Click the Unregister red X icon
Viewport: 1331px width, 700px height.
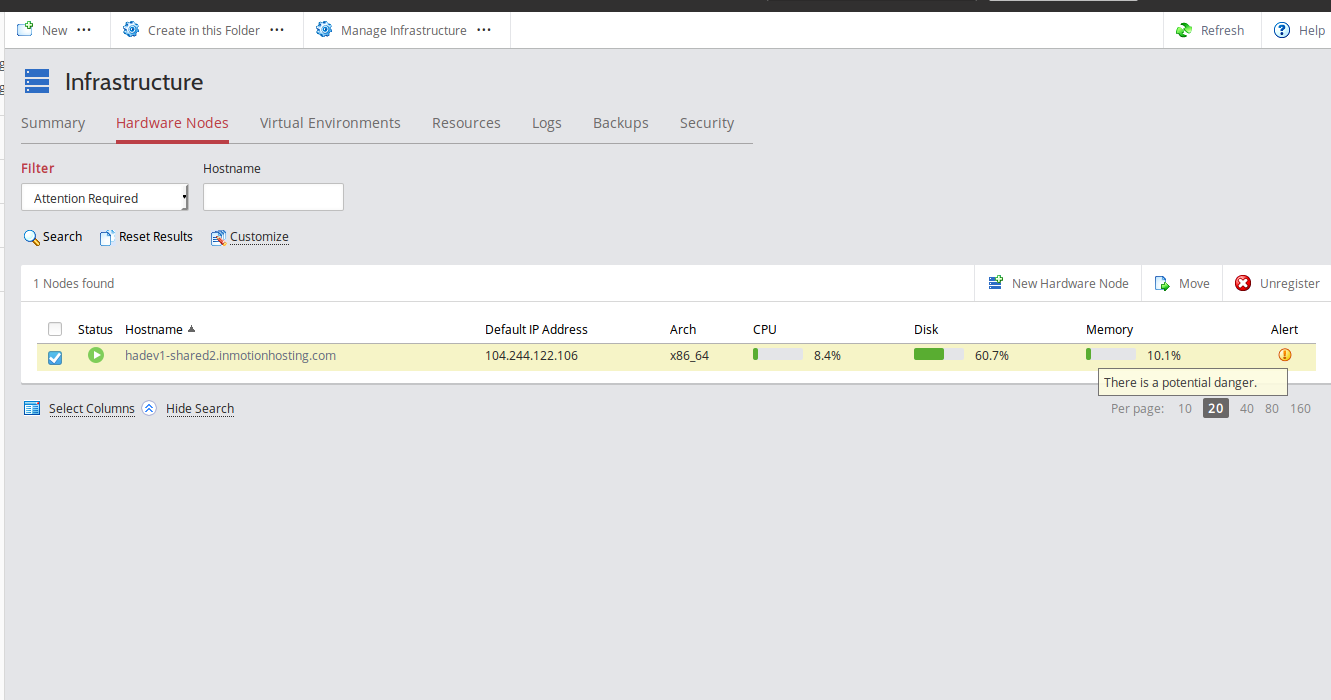(1243, 283)
